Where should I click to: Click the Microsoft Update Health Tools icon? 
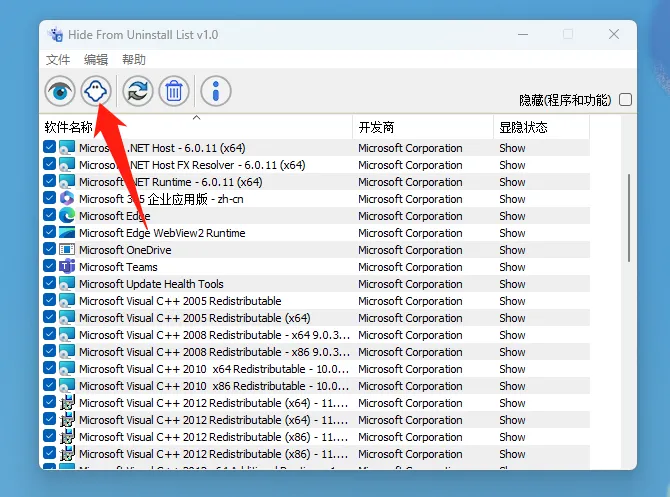[67, 284]
